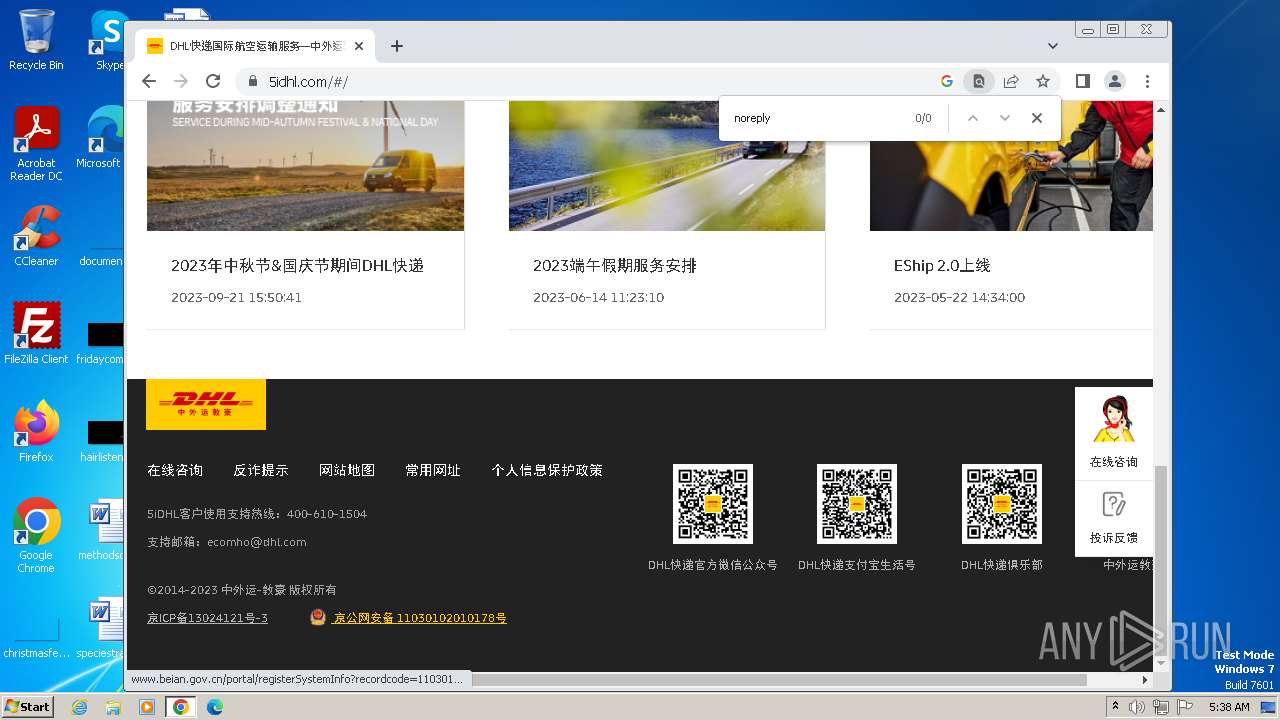Go back to previous page in Chrome
The image size is (1280, 720).
pos(149,81)
